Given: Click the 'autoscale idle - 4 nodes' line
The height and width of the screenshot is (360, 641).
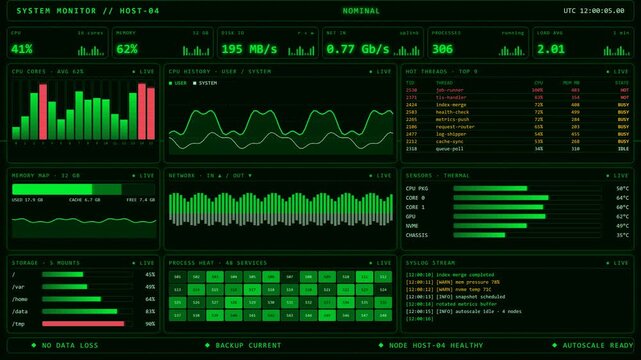Looking at the screenshot, I should [x=464, y=312].
